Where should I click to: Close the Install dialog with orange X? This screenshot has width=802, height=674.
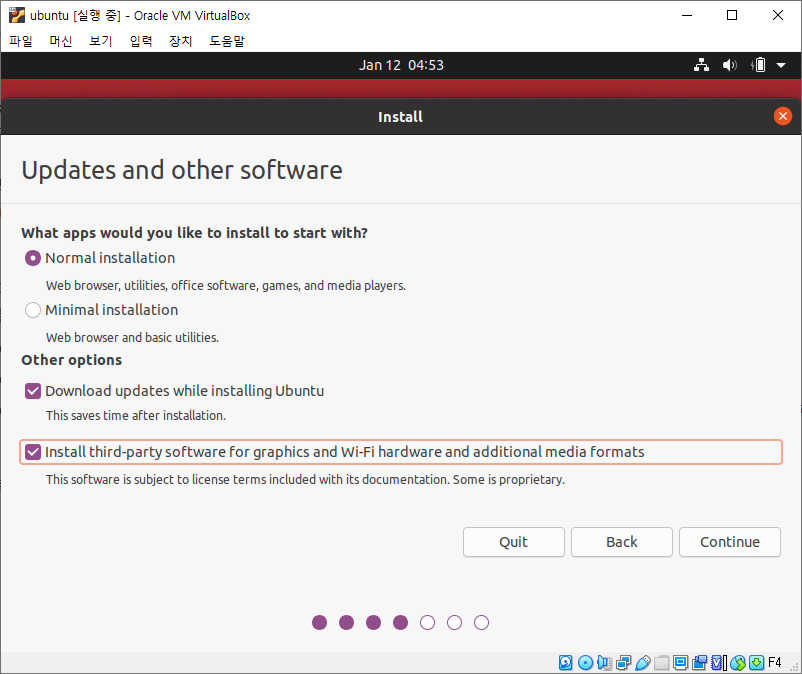pyautogui.click(x=783, y=116)
